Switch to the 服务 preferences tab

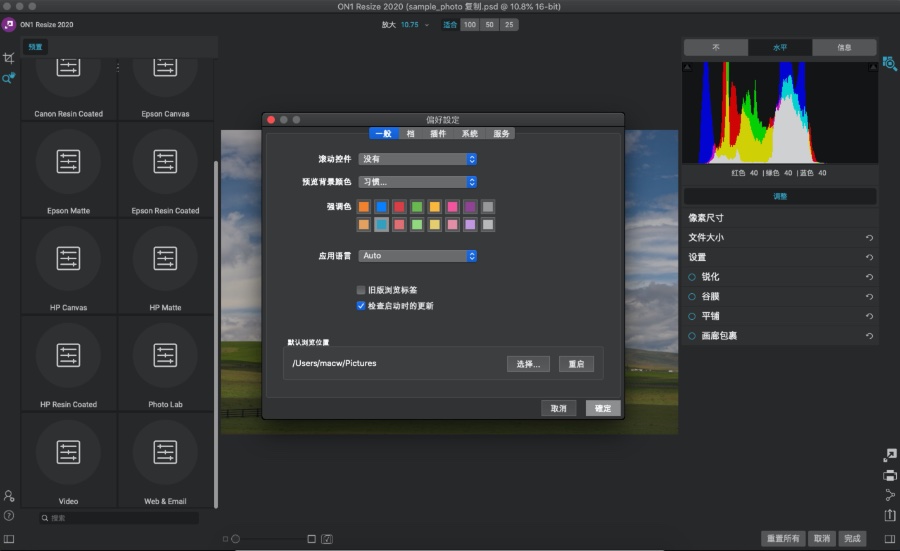pyautogui.click(x=501, y=133)
